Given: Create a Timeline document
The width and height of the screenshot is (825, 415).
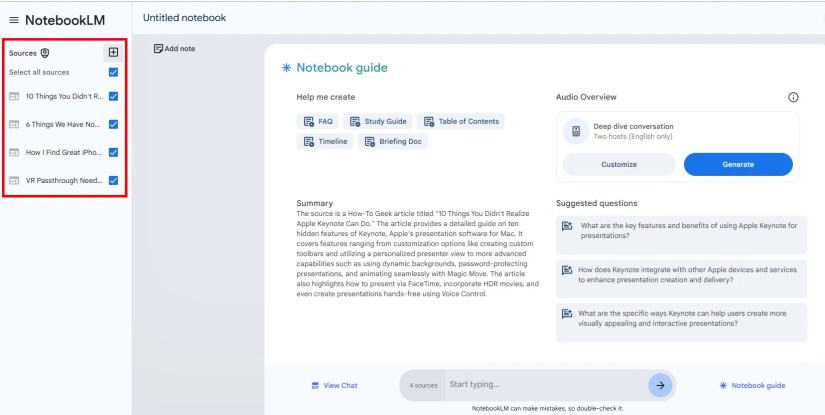Looking at the screenshot, I should pos(325,141).
